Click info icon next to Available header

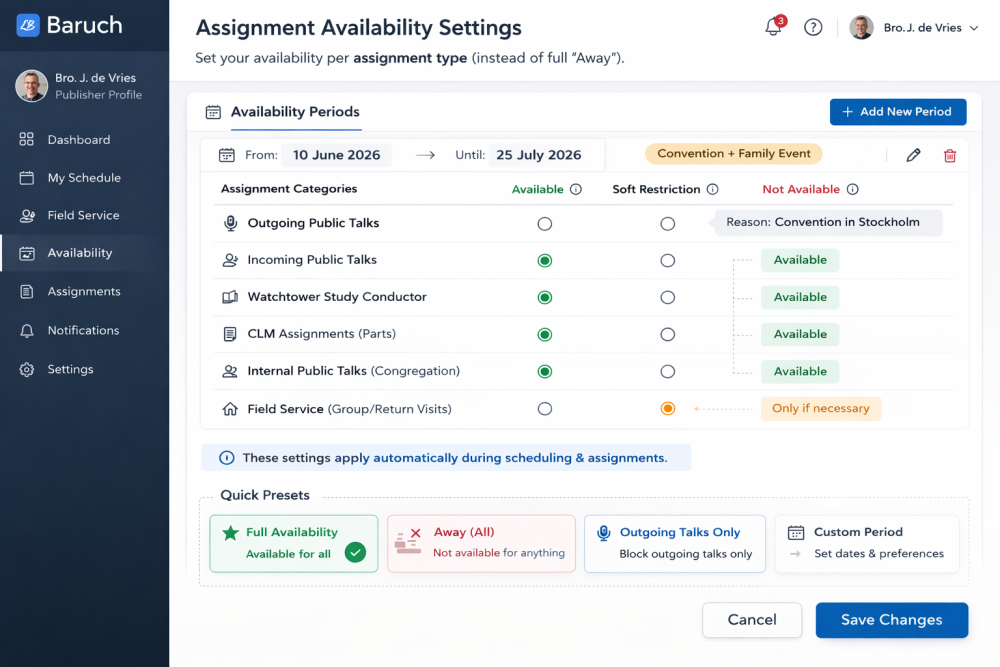pyautogui.click(x=576, y=190)
